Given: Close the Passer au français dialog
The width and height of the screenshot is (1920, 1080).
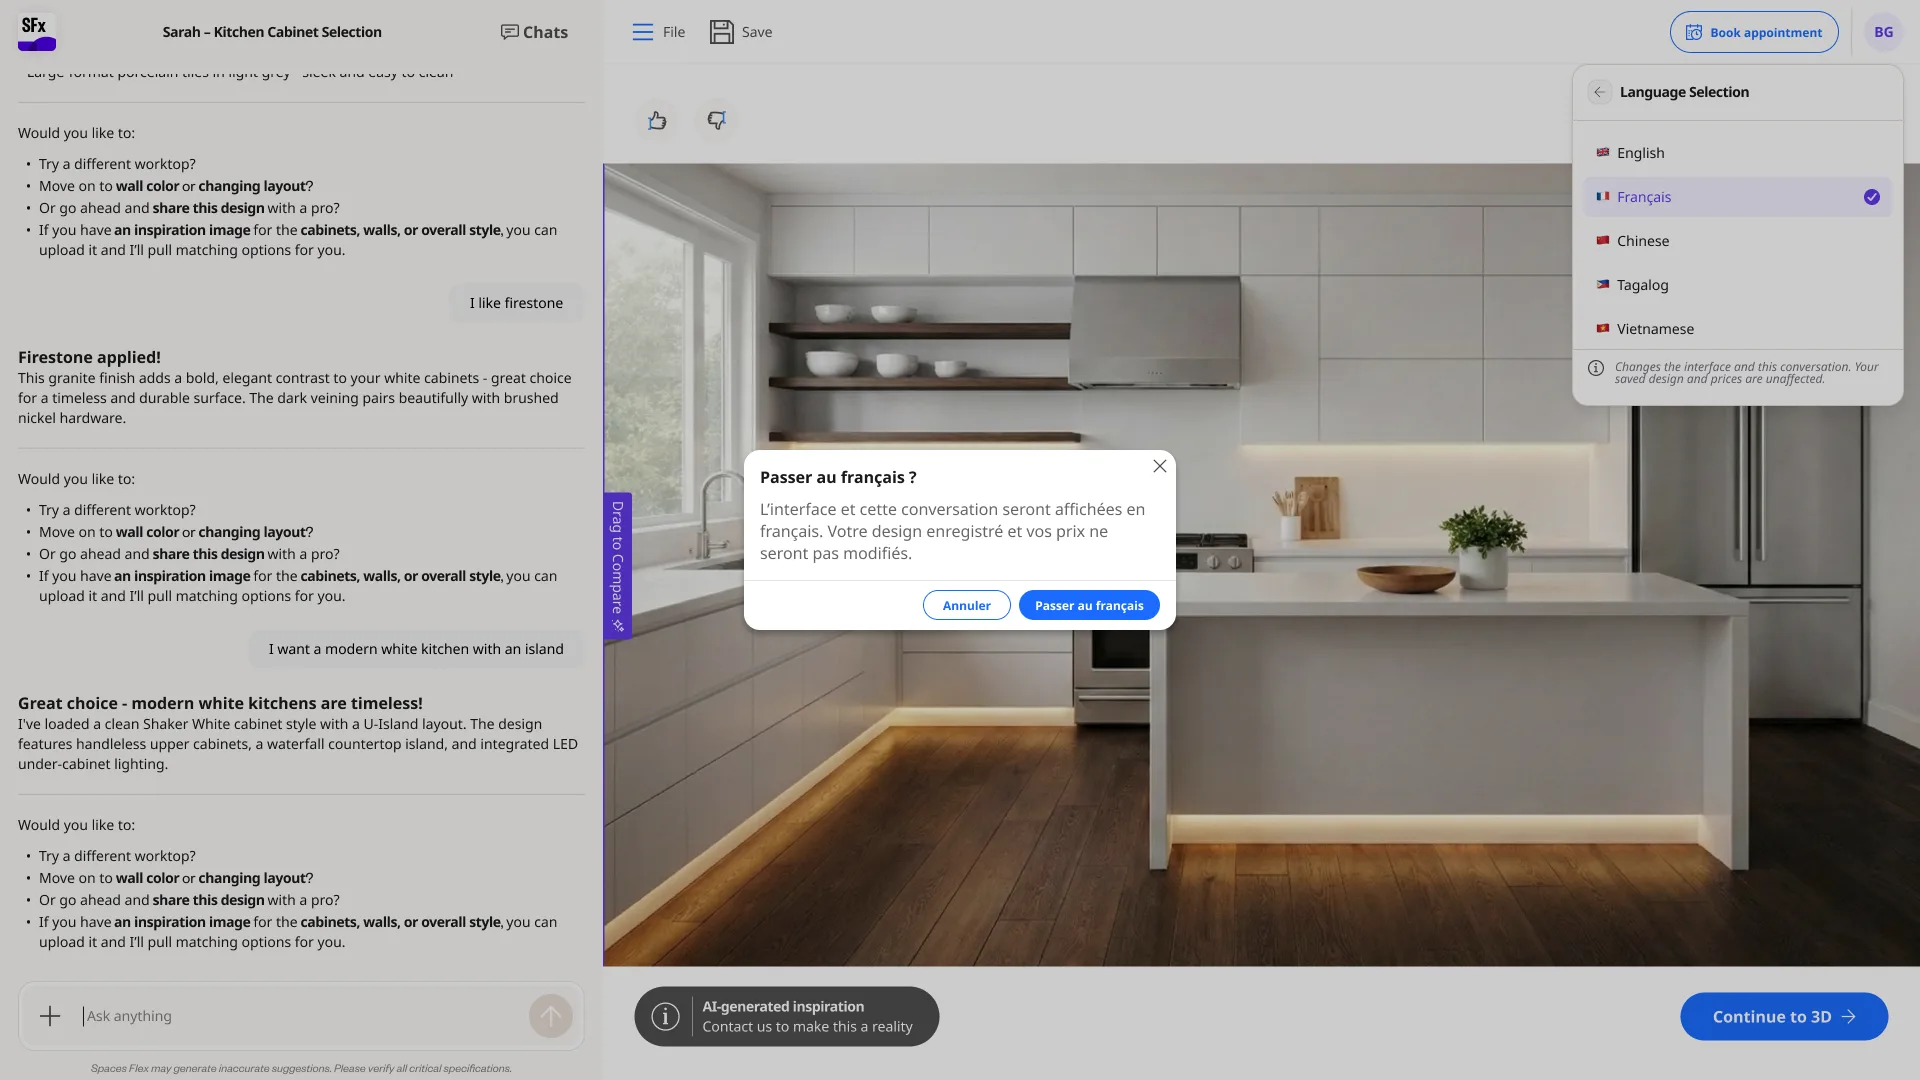Looking at the screenshot, I should tap(1160, 466).
